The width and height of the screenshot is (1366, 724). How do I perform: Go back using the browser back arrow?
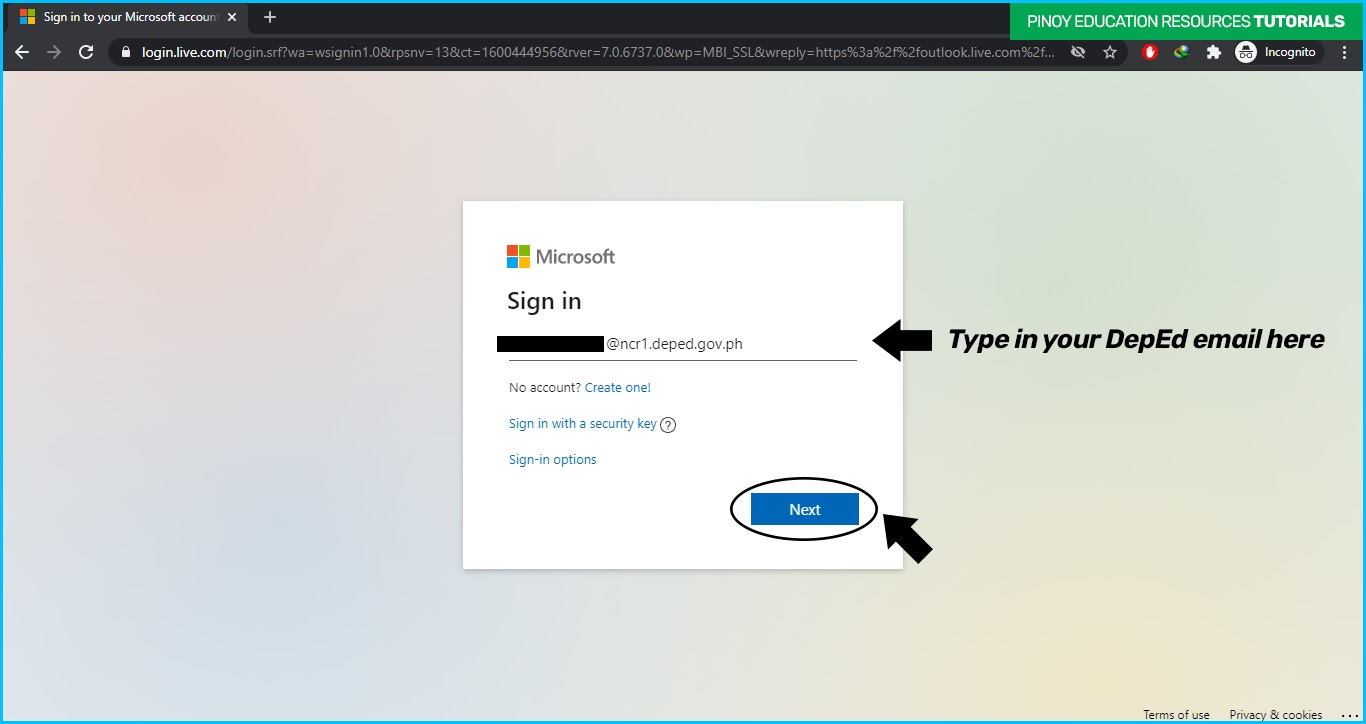(x=22, y=52)
